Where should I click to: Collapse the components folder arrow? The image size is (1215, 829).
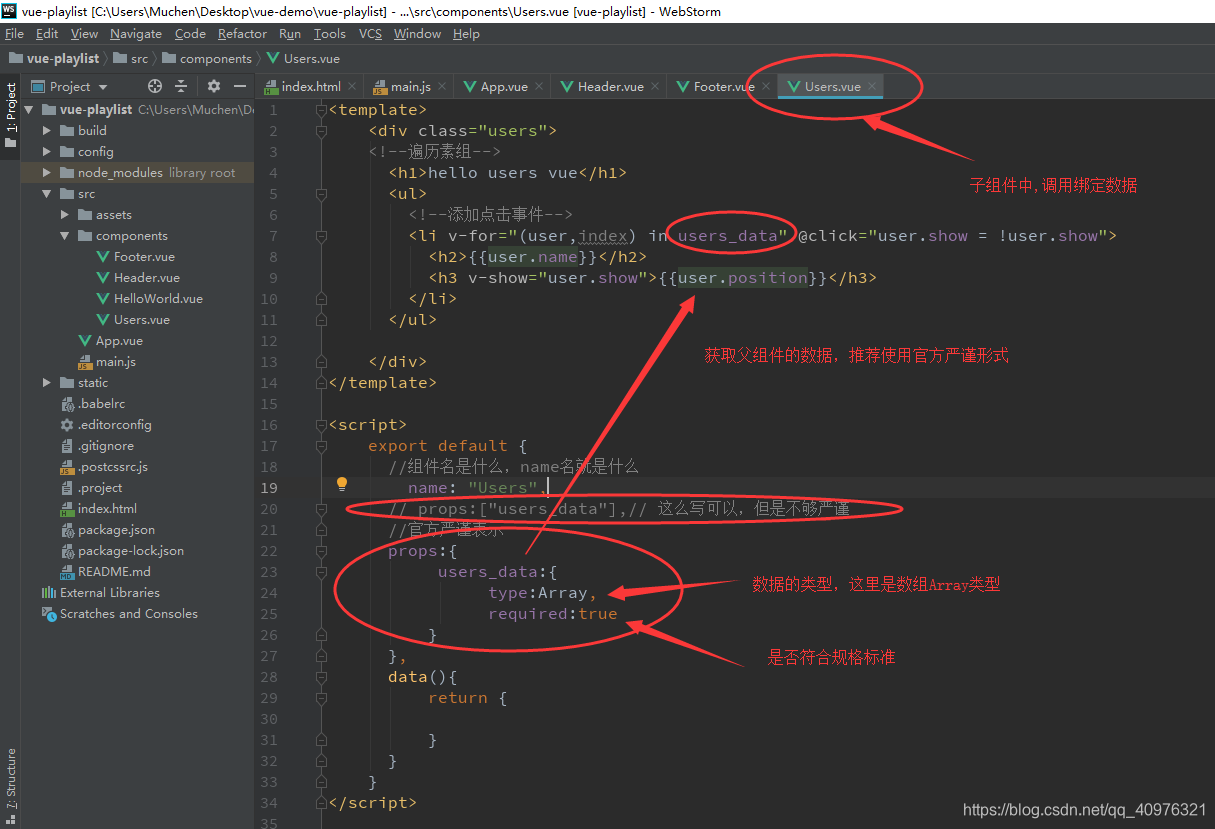[65, 236]
